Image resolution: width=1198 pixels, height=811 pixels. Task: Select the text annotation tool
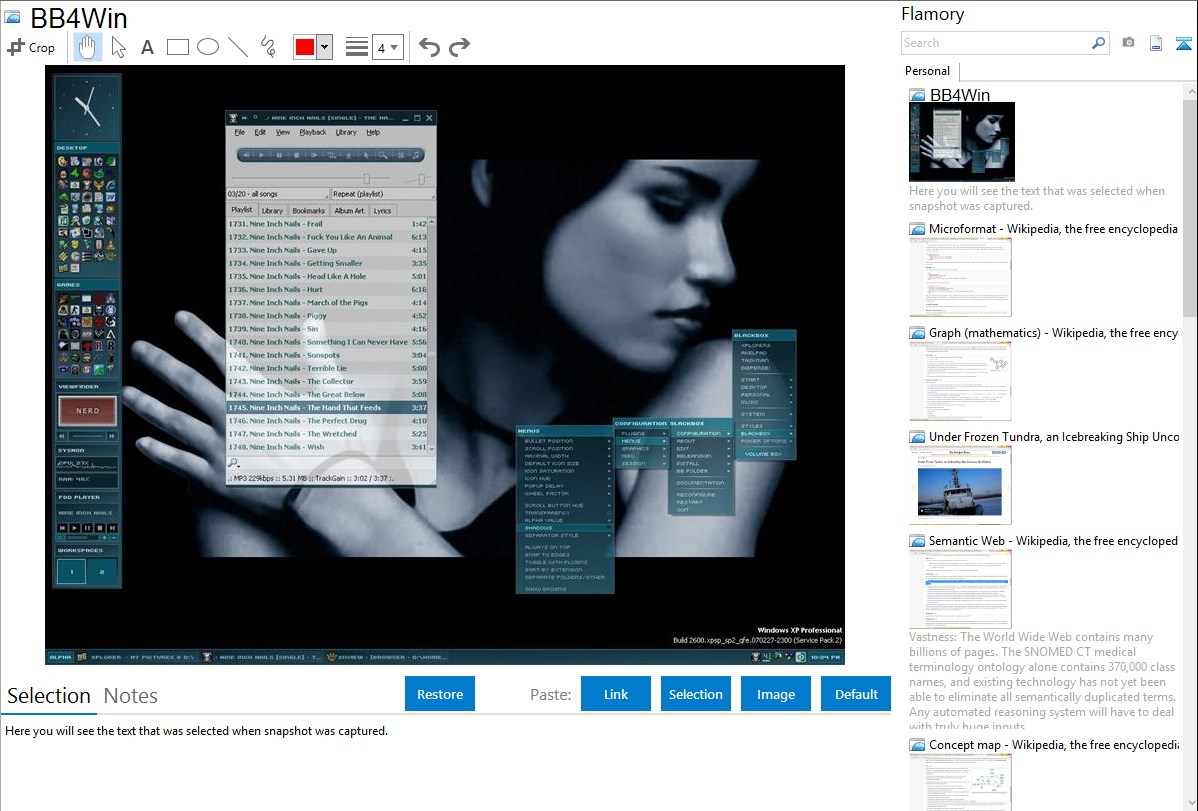[x=147, y=47]
